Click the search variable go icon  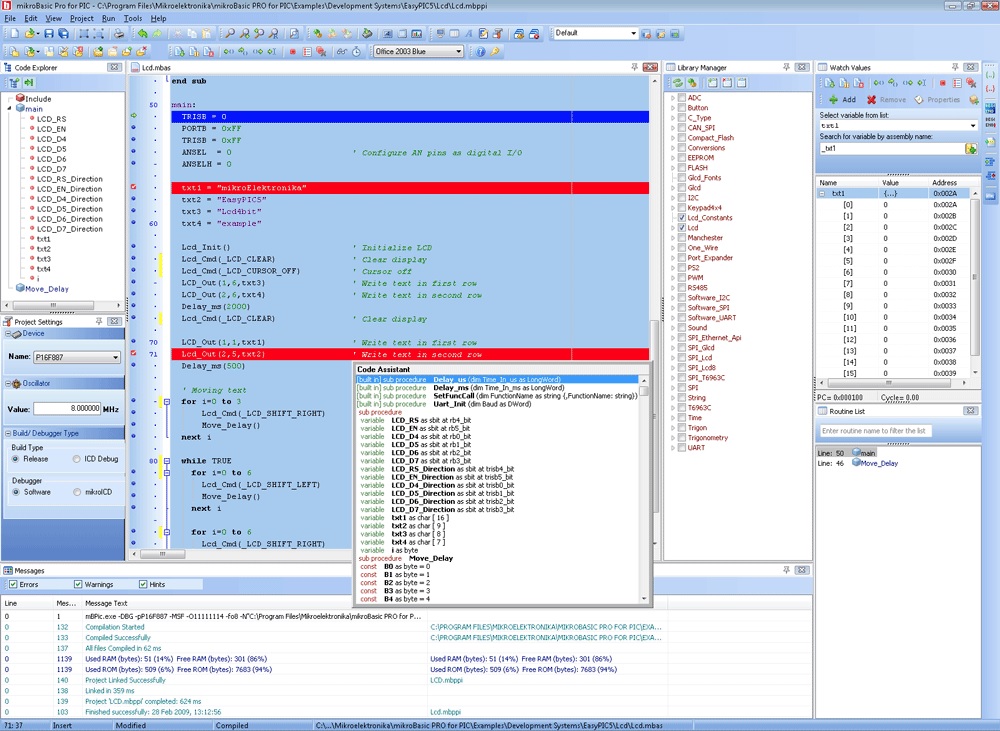[x=971, y=149]
